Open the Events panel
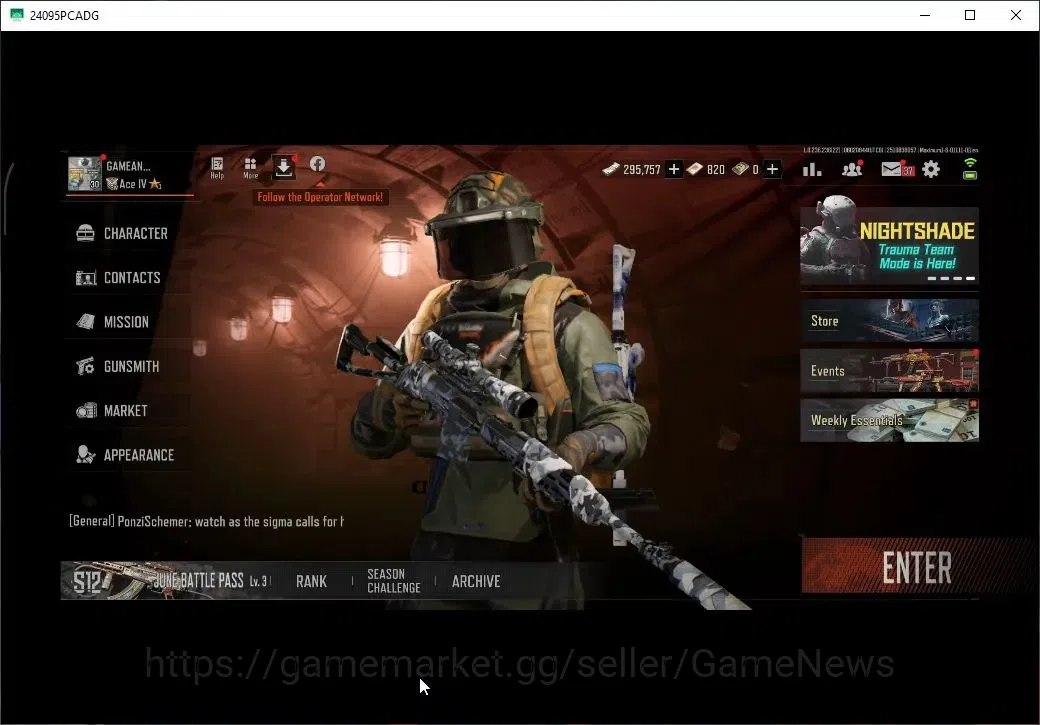Image resolution: width=1040 pixels, height=725 pixels. point(889,371)
